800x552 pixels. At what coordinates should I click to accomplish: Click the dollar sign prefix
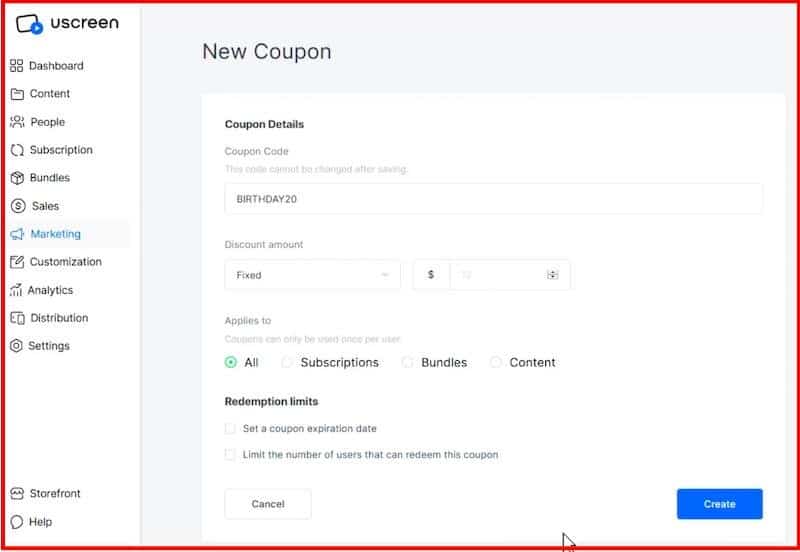431,275
